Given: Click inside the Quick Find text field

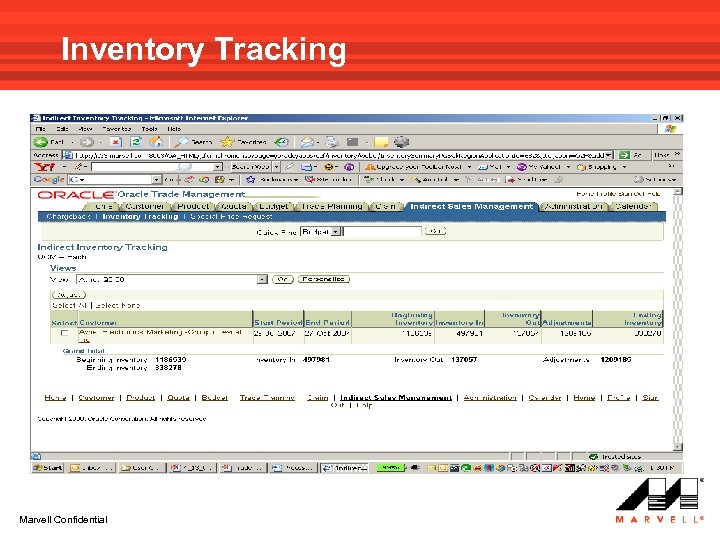Looking at the screenshot, I should 382,232.
